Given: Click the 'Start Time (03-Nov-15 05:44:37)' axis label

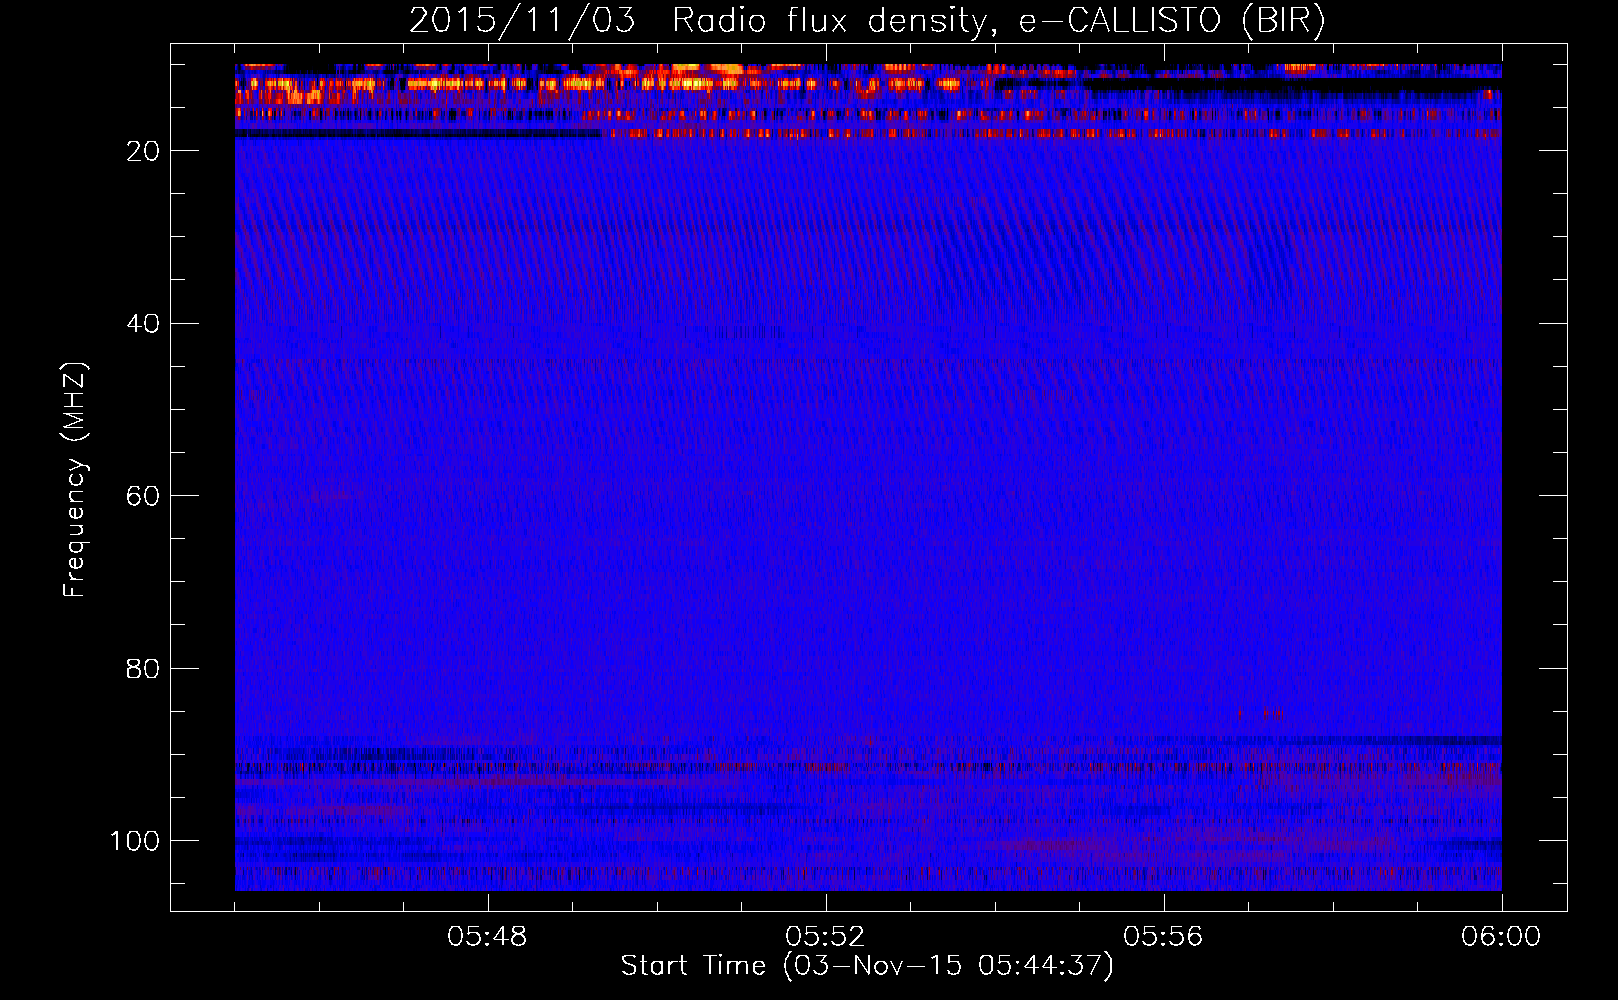Looking at the screenshot, I should [867, 966].
